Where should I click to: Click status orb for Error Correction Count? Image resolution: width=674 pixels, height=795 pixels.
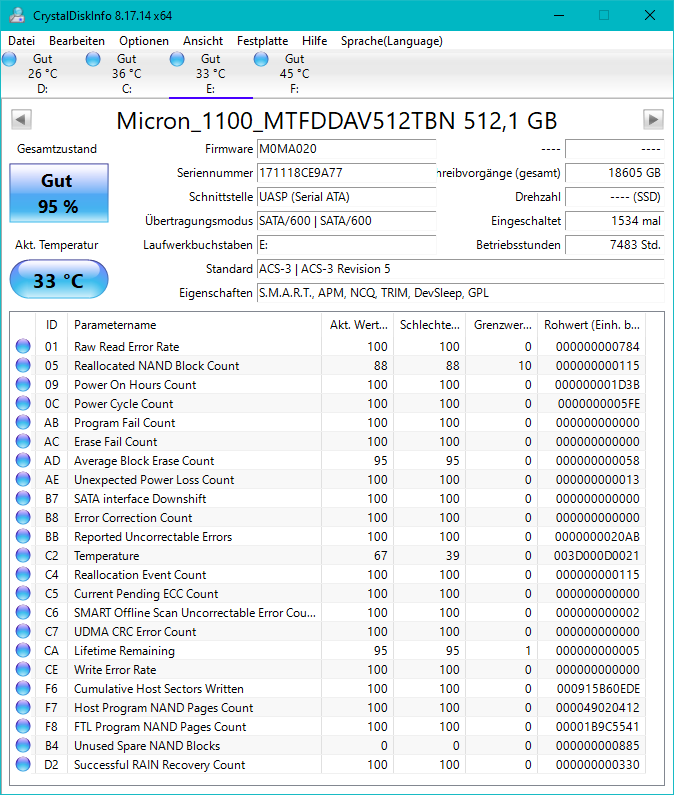(x=23, y=518)
